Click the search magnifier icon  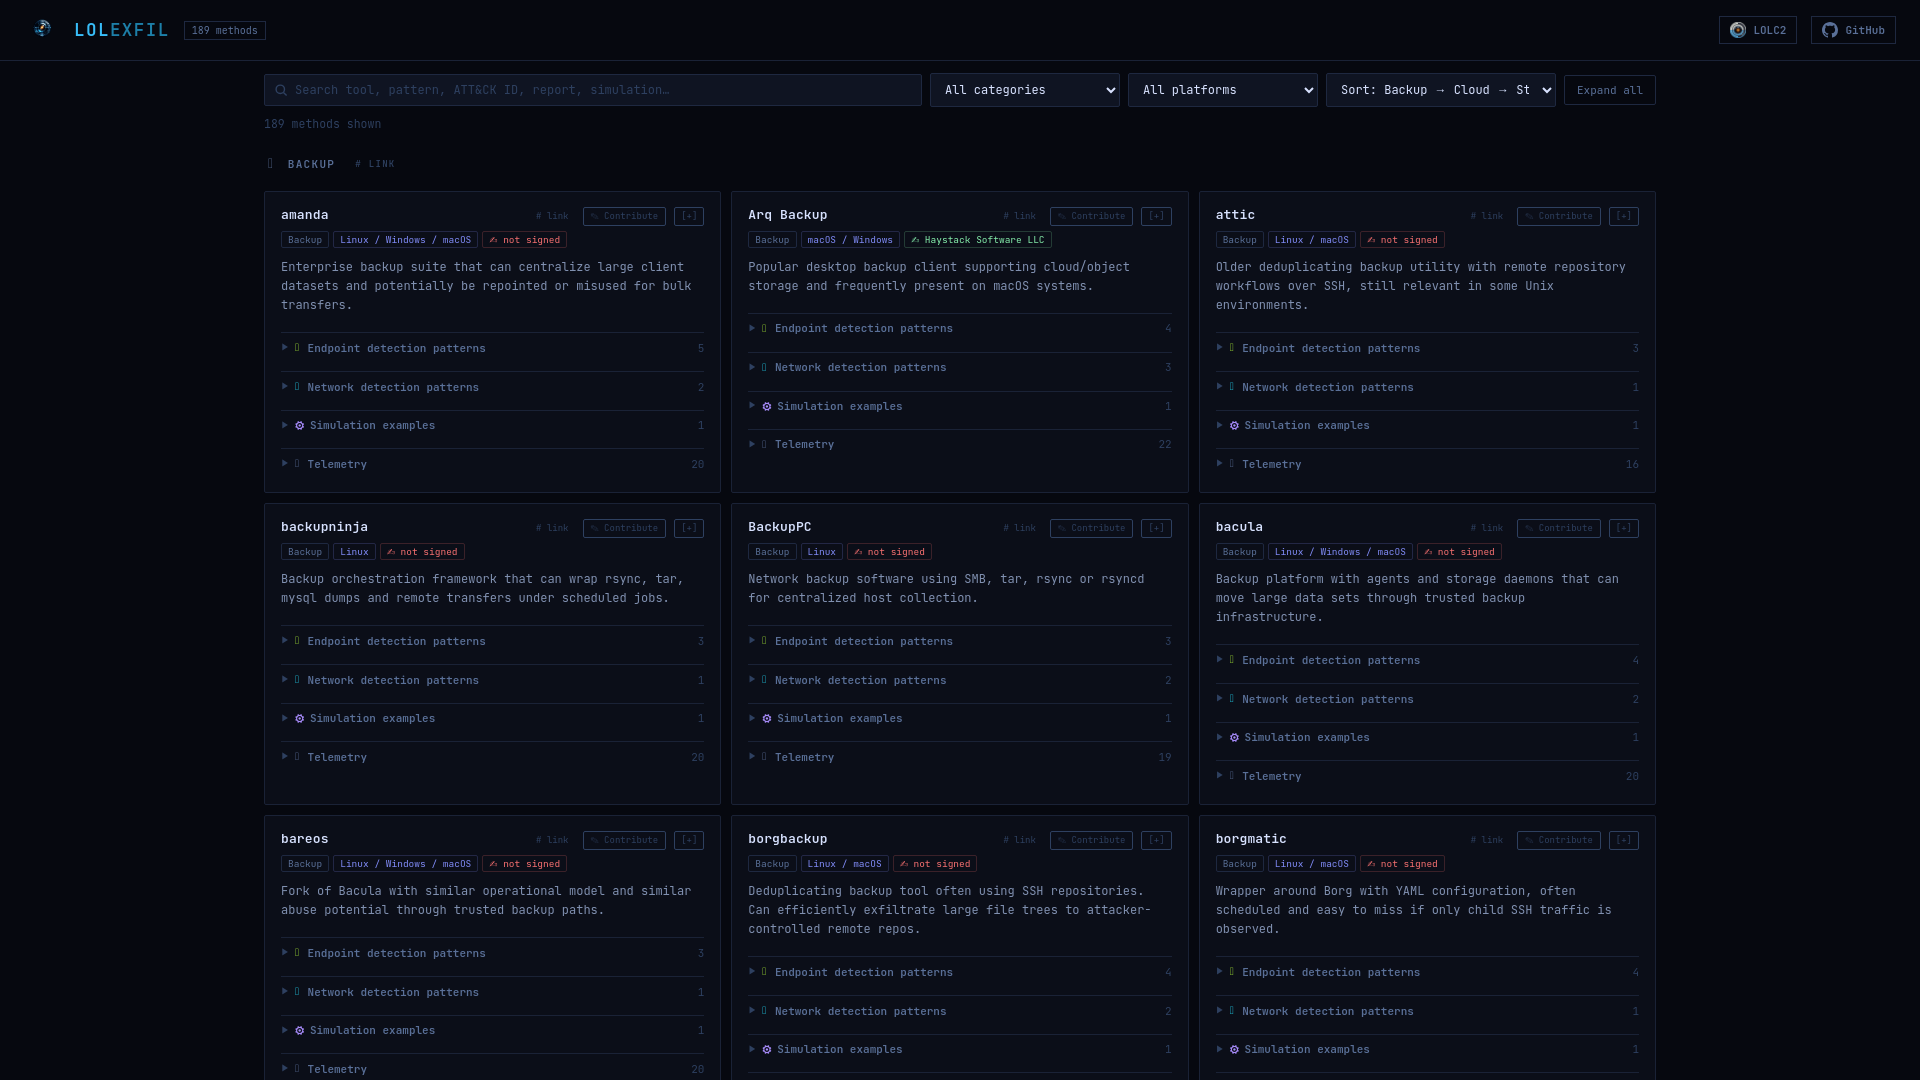281,90
